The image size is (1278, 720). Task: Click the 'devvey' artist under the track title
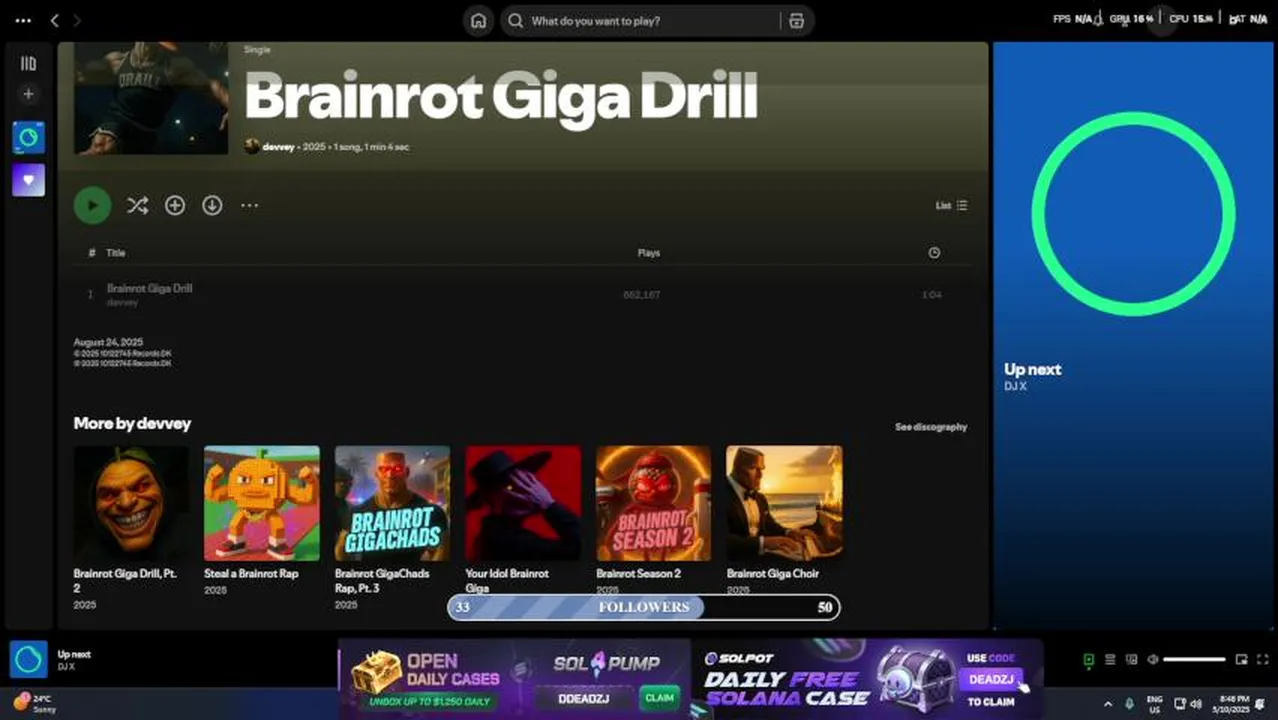click(x=122, y=302)
